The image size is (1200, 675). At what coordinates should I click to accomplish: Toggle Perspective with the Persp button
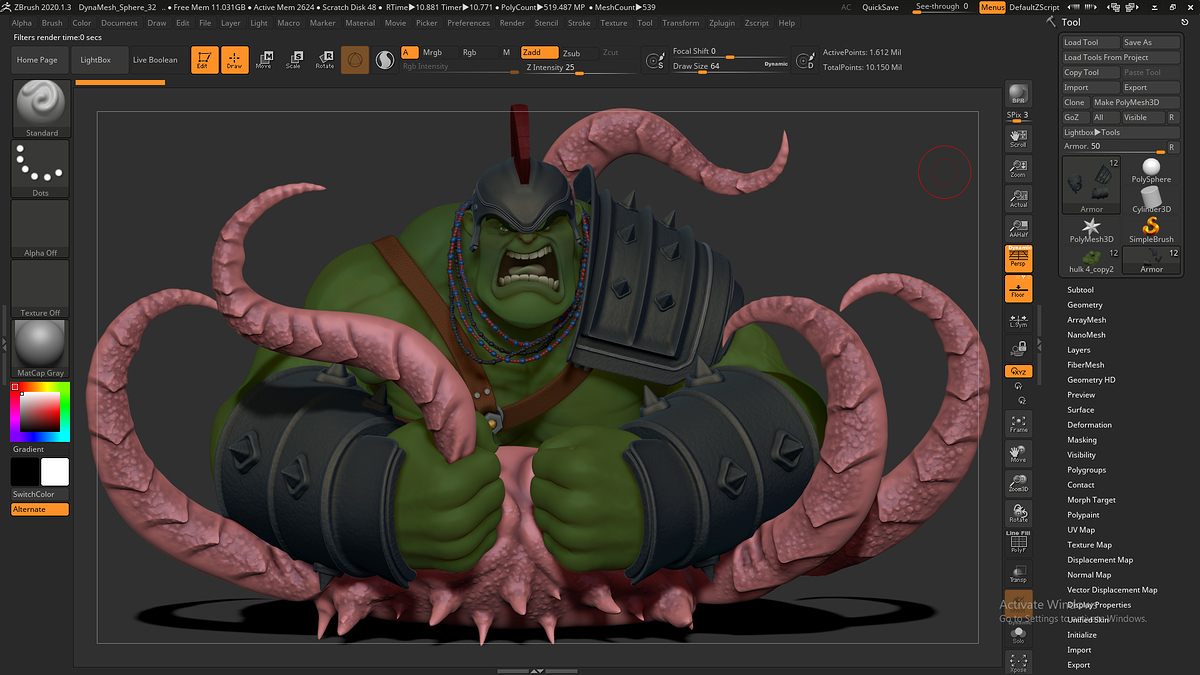[1018, 258]
